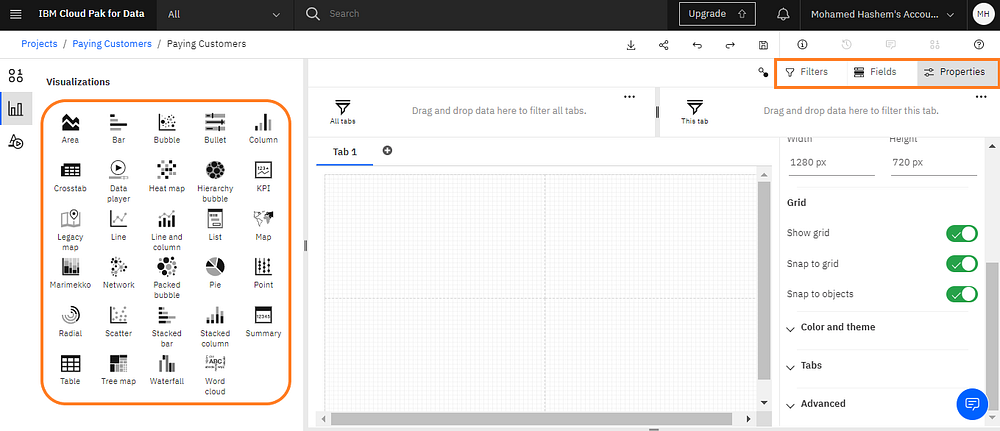The width and height of the screenshot is (1000, 431).
Task: Toggle Snap to grid switch
Action: click(962, 264)
